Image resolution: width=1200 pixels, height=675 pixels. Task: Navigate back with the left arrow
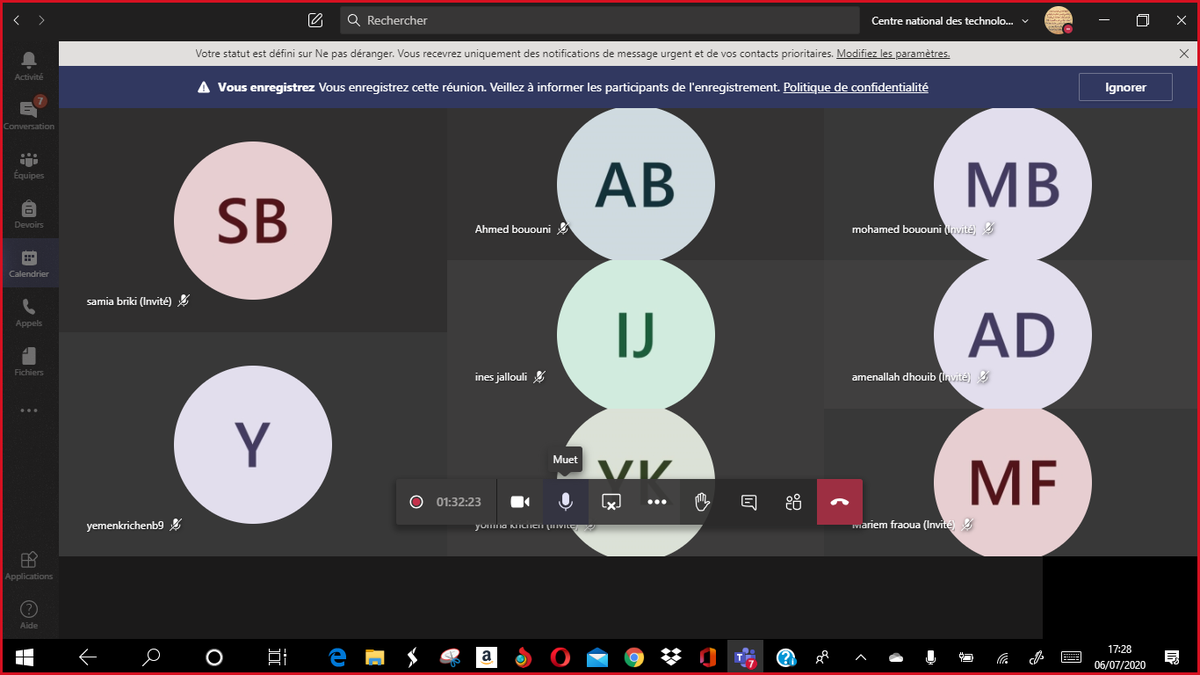[x=16, y=20]
